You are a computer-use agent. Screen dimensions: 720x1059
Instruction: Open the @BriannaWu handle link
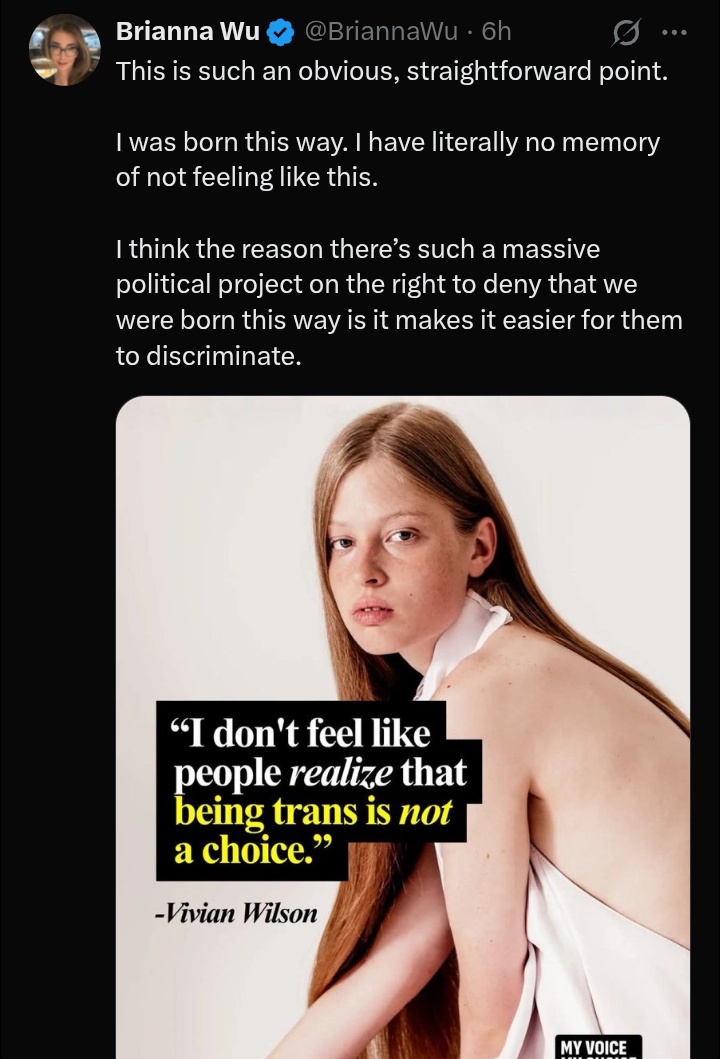pos(382,32)
